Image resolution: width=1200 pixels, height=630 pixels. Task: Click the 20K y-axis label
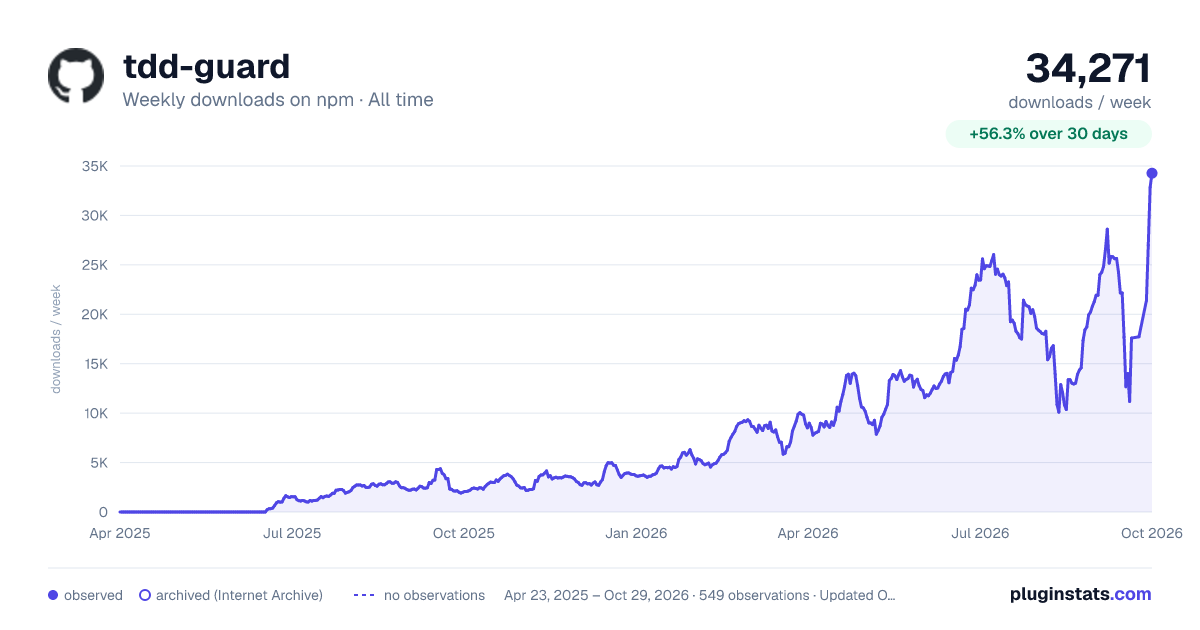tap(94, 314)
